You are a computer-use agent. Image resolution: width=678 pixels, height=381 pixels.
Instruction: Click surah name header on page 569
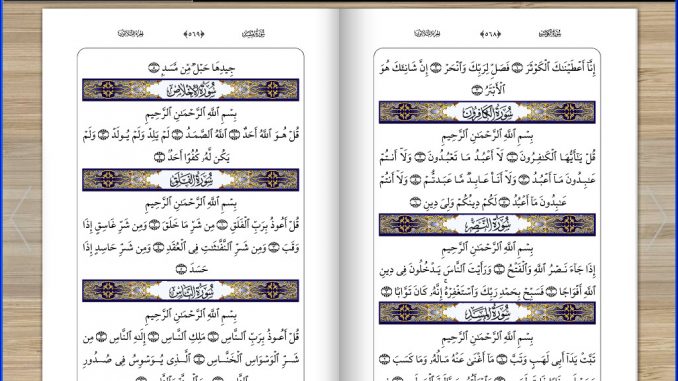253,33
